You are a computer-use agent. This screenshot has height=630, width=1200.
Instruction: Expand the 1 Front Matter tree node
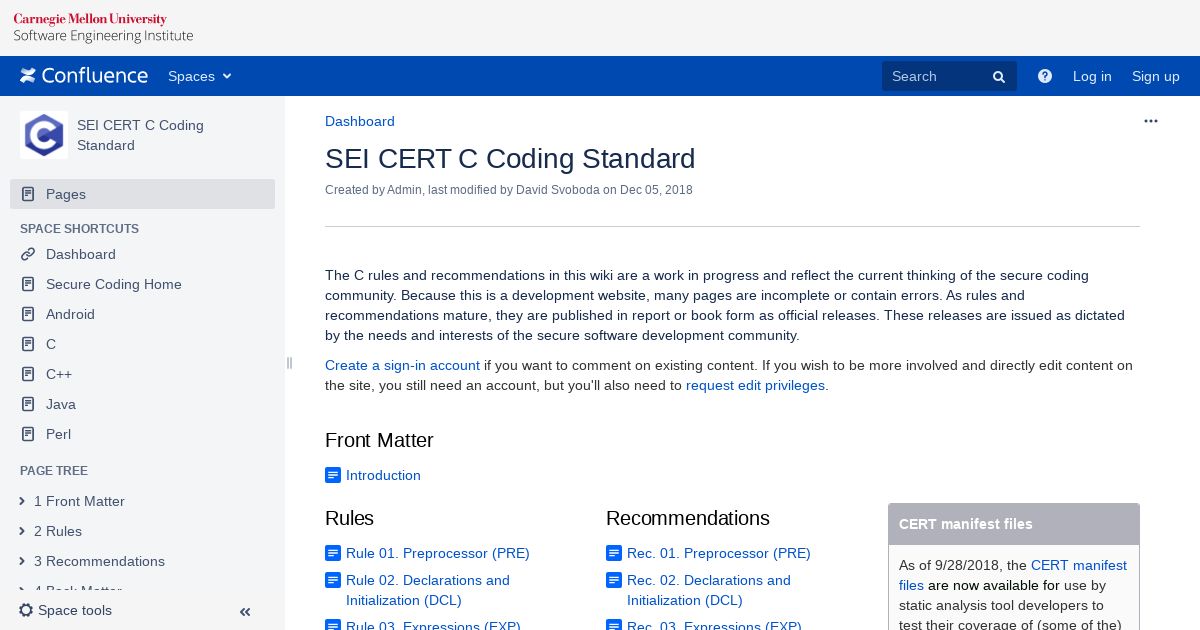pyautogui.click(x=23, y=501)
